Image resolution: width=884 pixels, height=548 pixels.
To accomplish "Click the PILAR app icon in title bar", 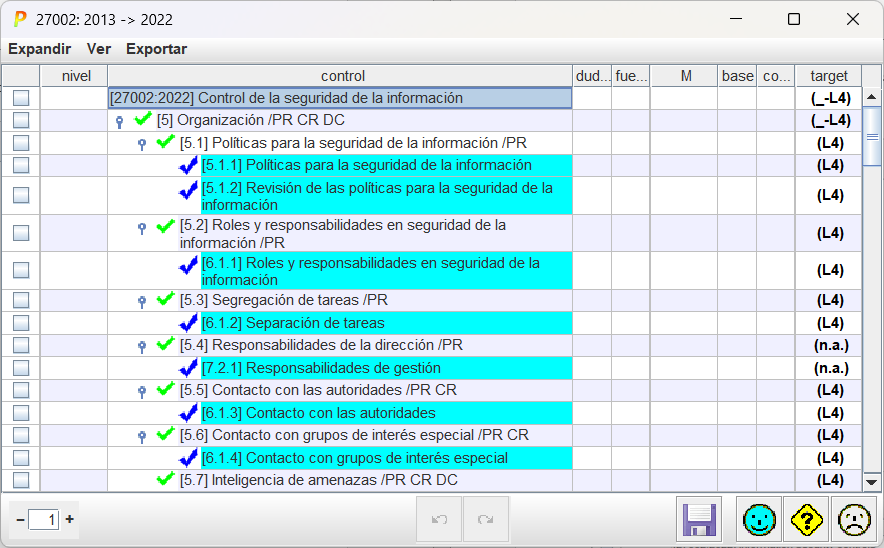I will point(20,19).
